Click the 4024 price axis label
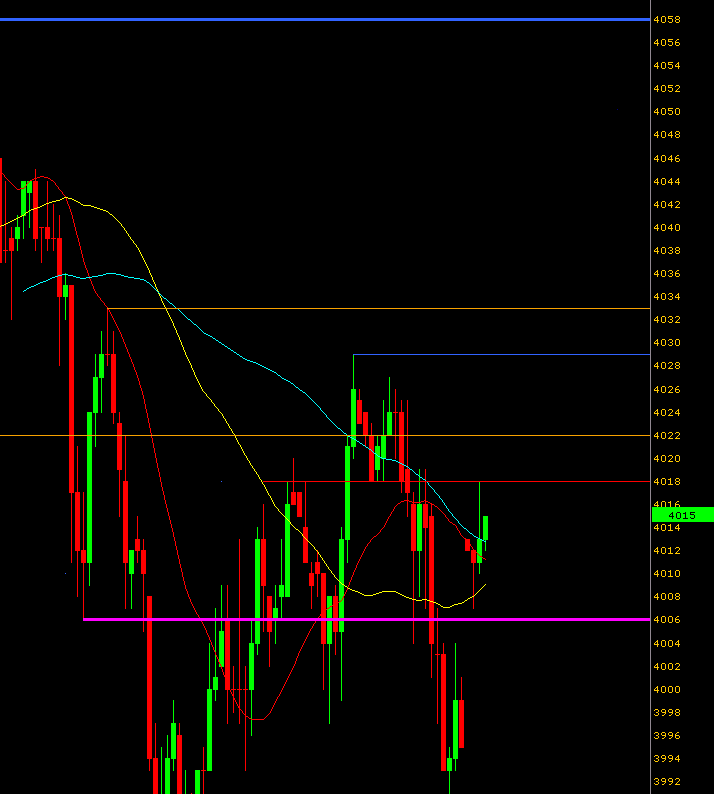The width and height of the screenshot is (714, 794). point(667,412)
